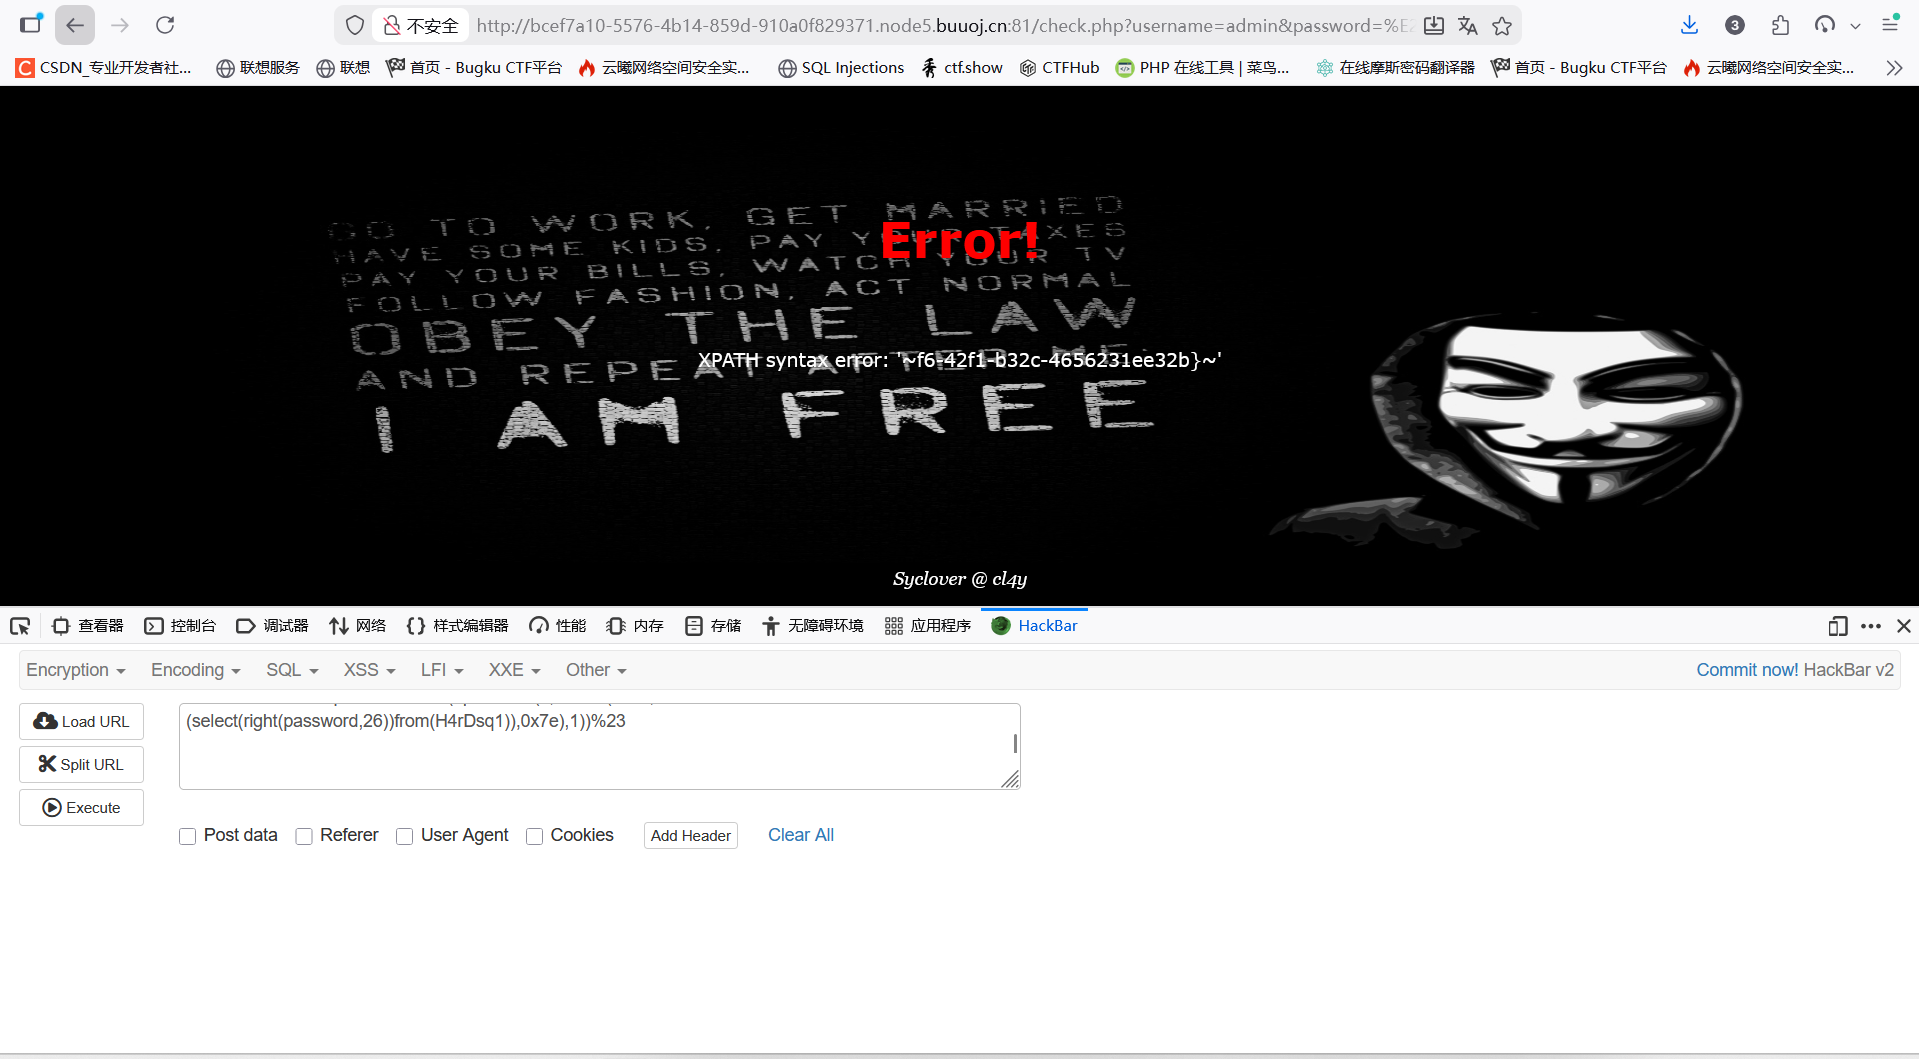Switch to 网络 network tab
The height and width of the screenshot is (1059, 1919).
pyautogui.click(x=357, y=626)
